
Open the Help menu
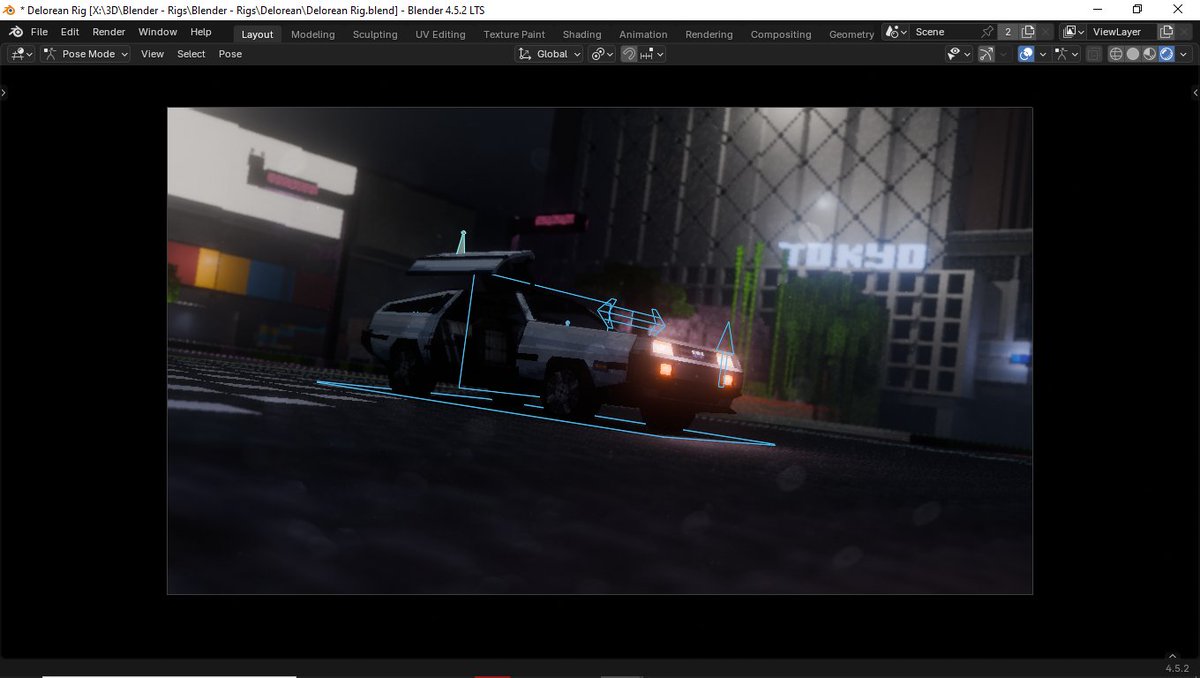click(x=201, y=32)
